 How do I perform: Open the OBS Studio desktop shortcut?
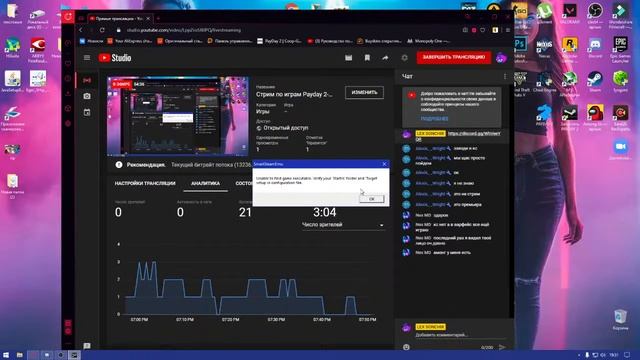click(x=595, y=16)
